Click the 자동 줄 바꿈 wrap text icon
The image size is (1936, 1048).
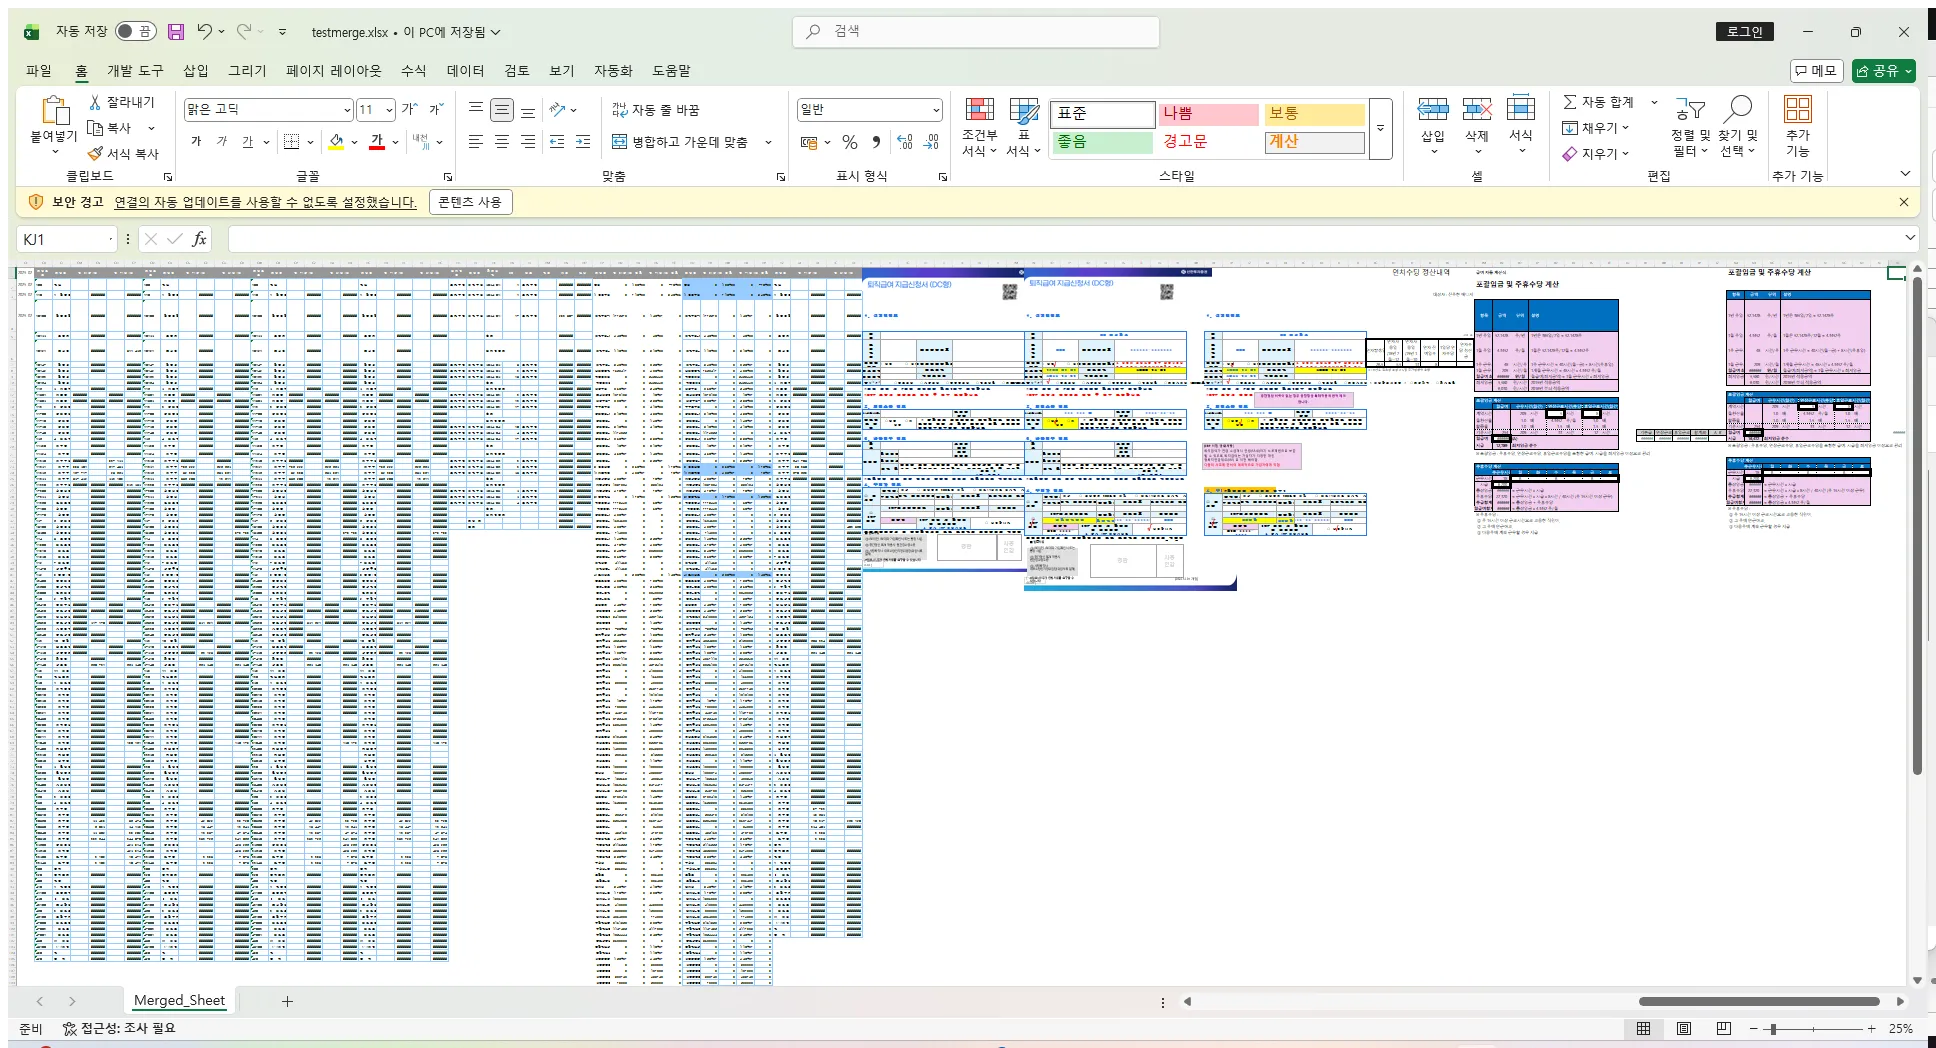click(620, 110)
